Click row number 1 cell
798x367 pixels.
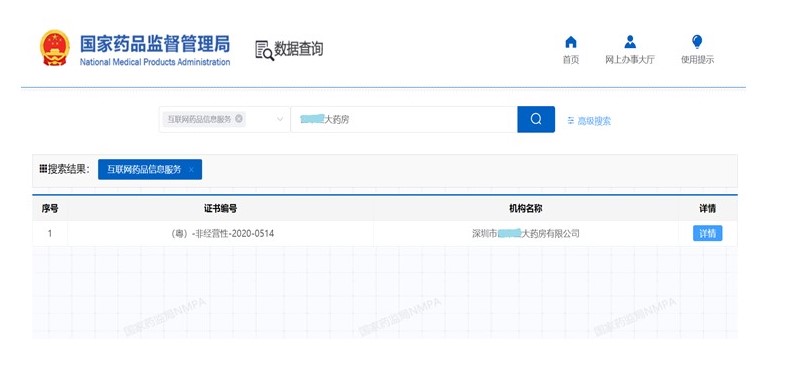[50, 234]
